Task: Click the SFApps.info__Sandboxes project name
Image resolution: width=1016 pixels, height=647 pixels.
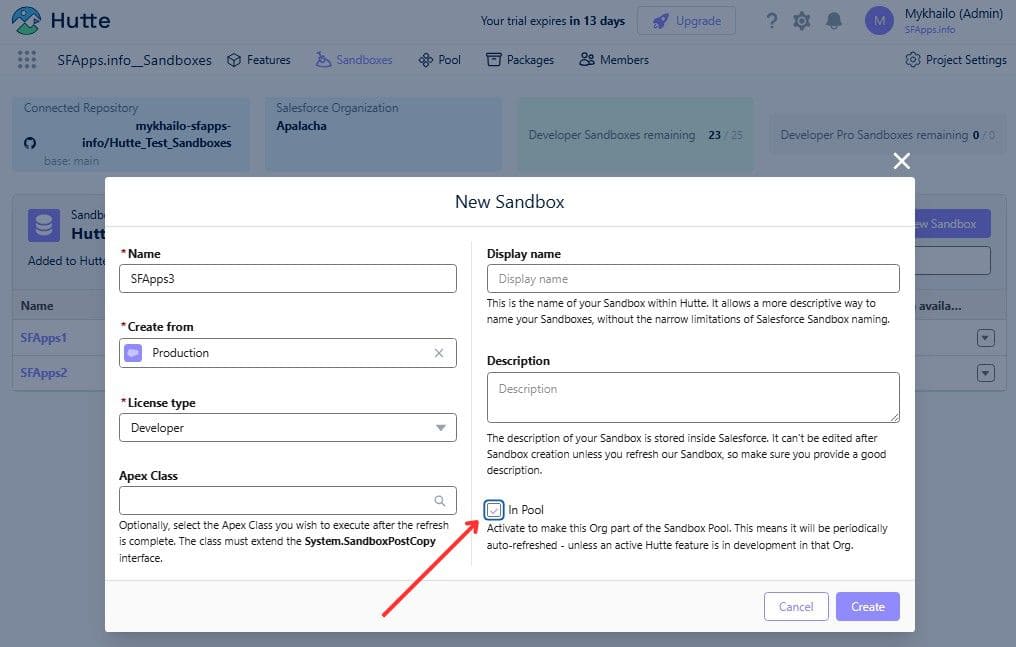Action: [134, 60]
